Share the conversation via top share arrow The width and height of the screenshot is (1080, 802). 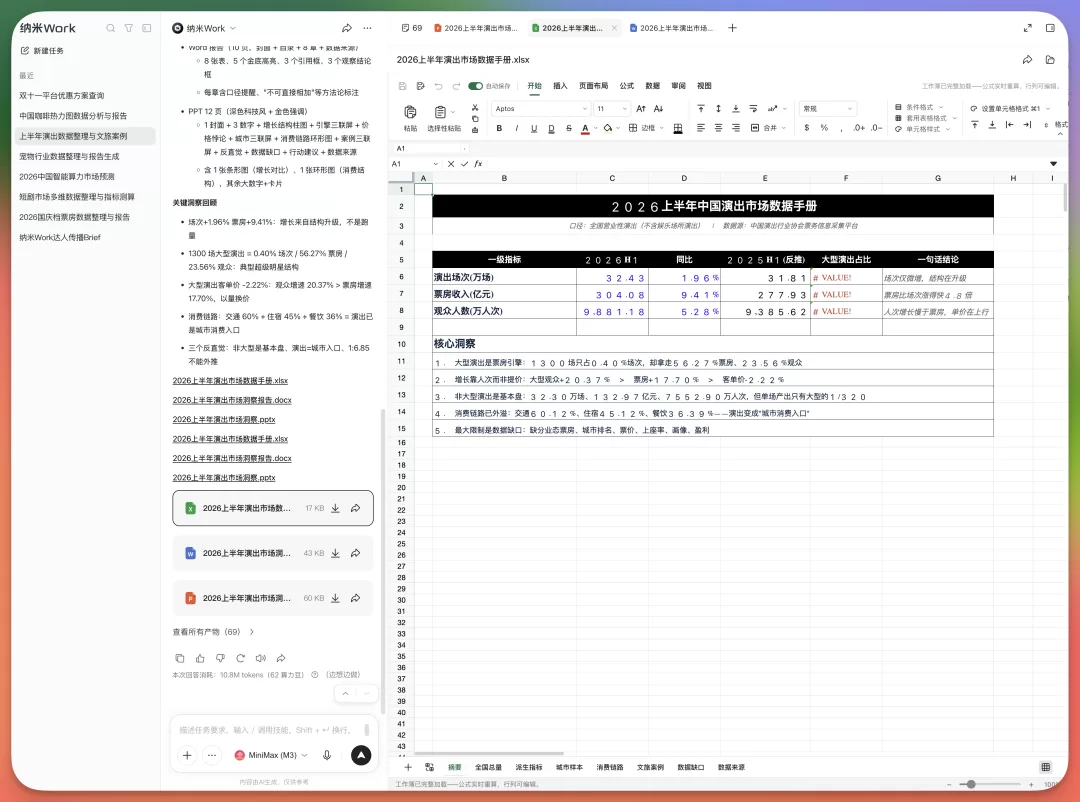tap(346, 28)
